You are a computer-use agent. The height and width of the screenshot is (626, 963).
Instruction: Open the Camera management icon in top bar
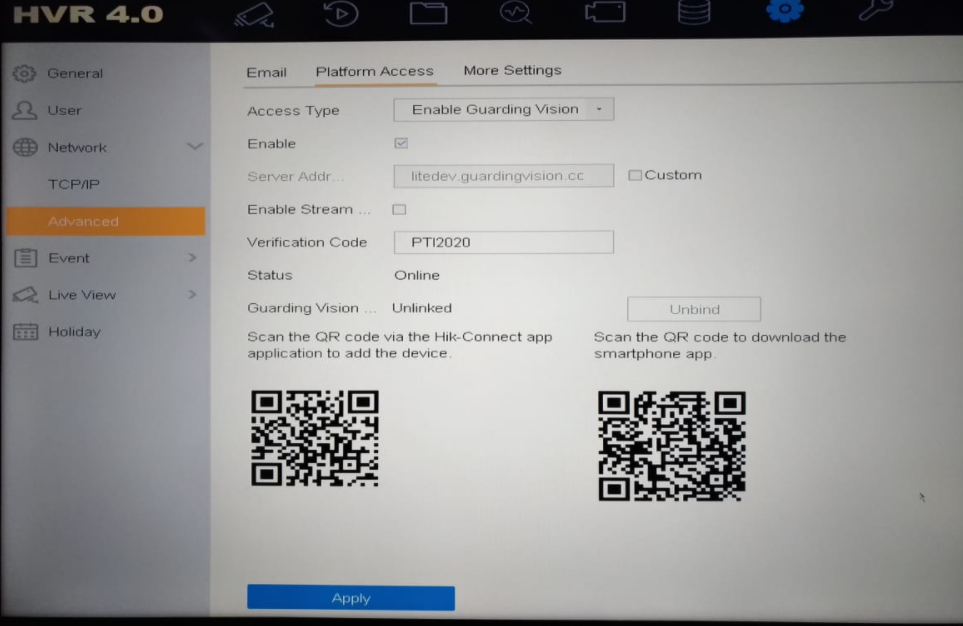605,13
